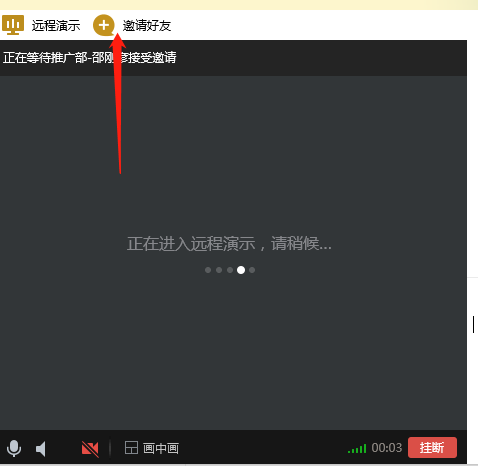478x466 pixels.
Task: Click the 00:03 call timer
Action: (387, 448)
